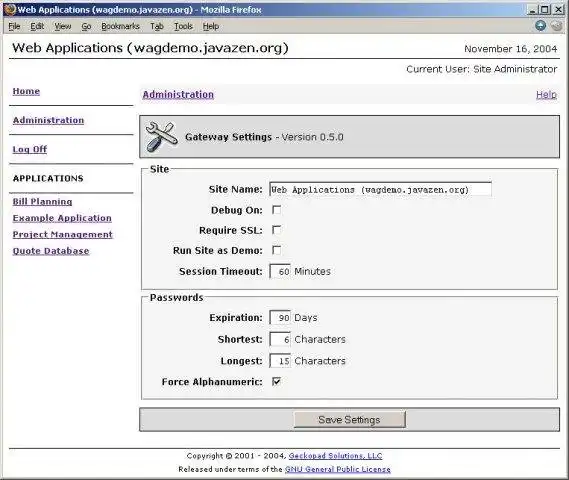Click the Log Off link
The width and height of the screenshot is (569, 480).
click(30, 149)
